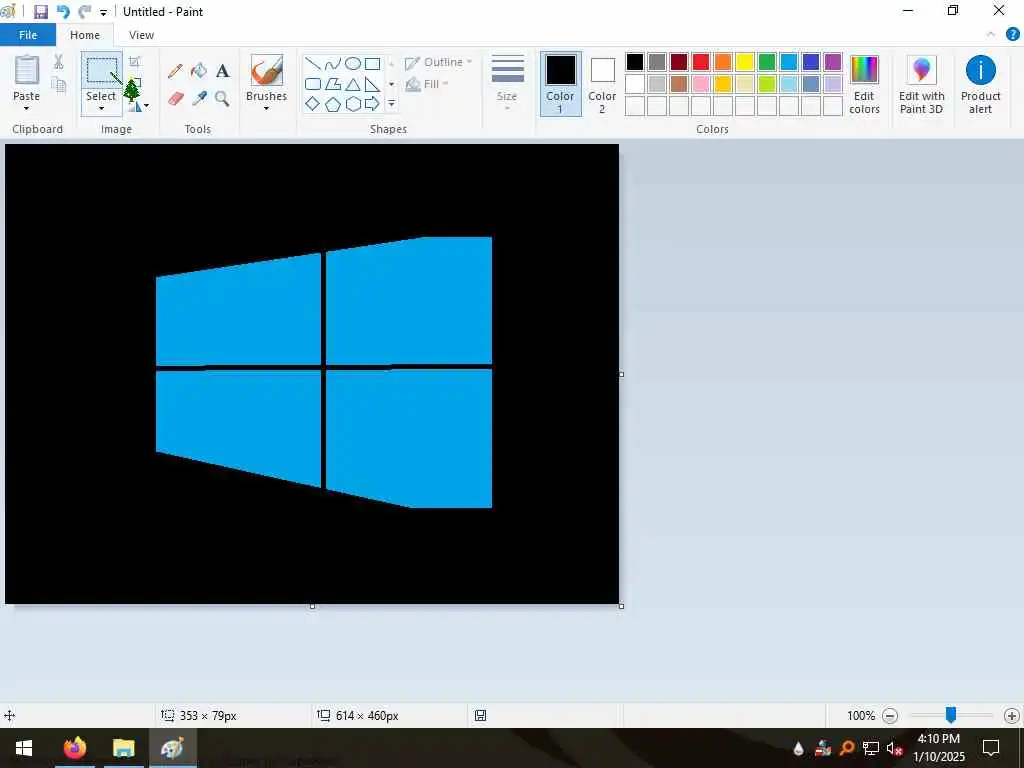Click the zoom out minus button
The image size is (1024, 768).
pyautogui.click(x=889, y=716)
